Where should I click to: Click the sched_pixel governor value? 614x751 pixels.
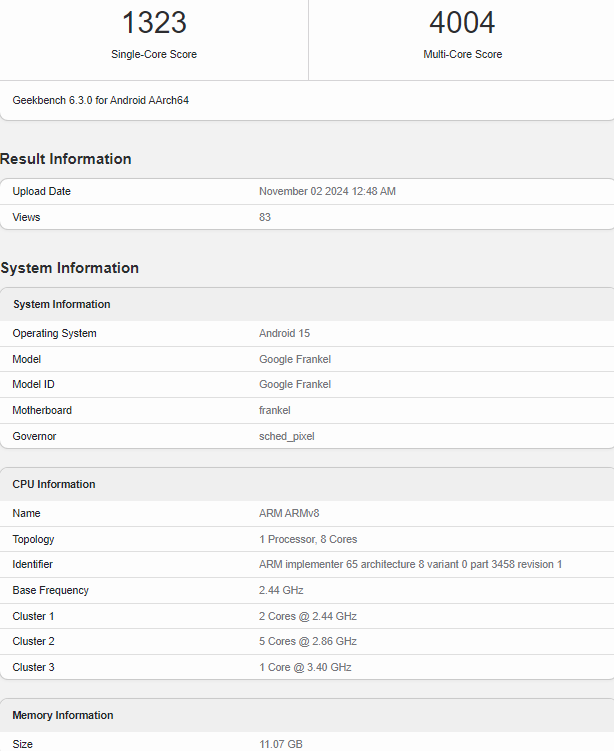click(x=286, y=436)
